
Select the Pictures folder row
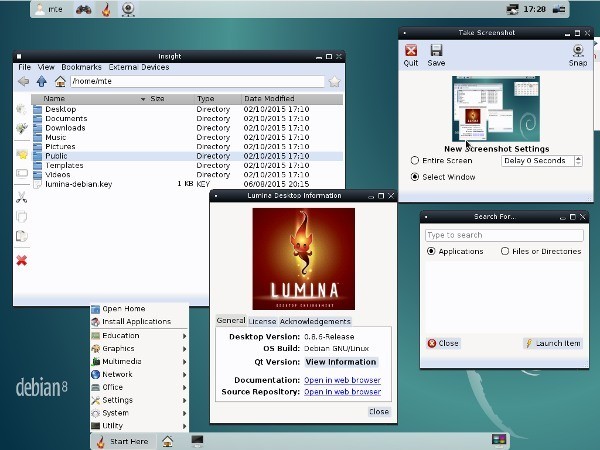pos(187,147)
